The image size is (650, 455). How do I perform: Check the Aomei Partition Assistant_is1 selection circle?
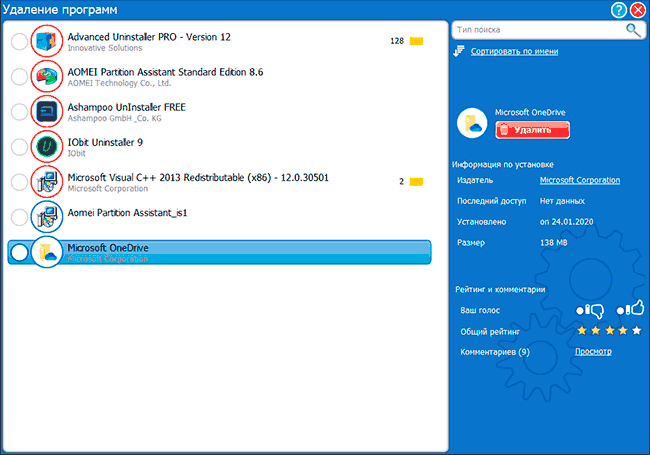19,217
